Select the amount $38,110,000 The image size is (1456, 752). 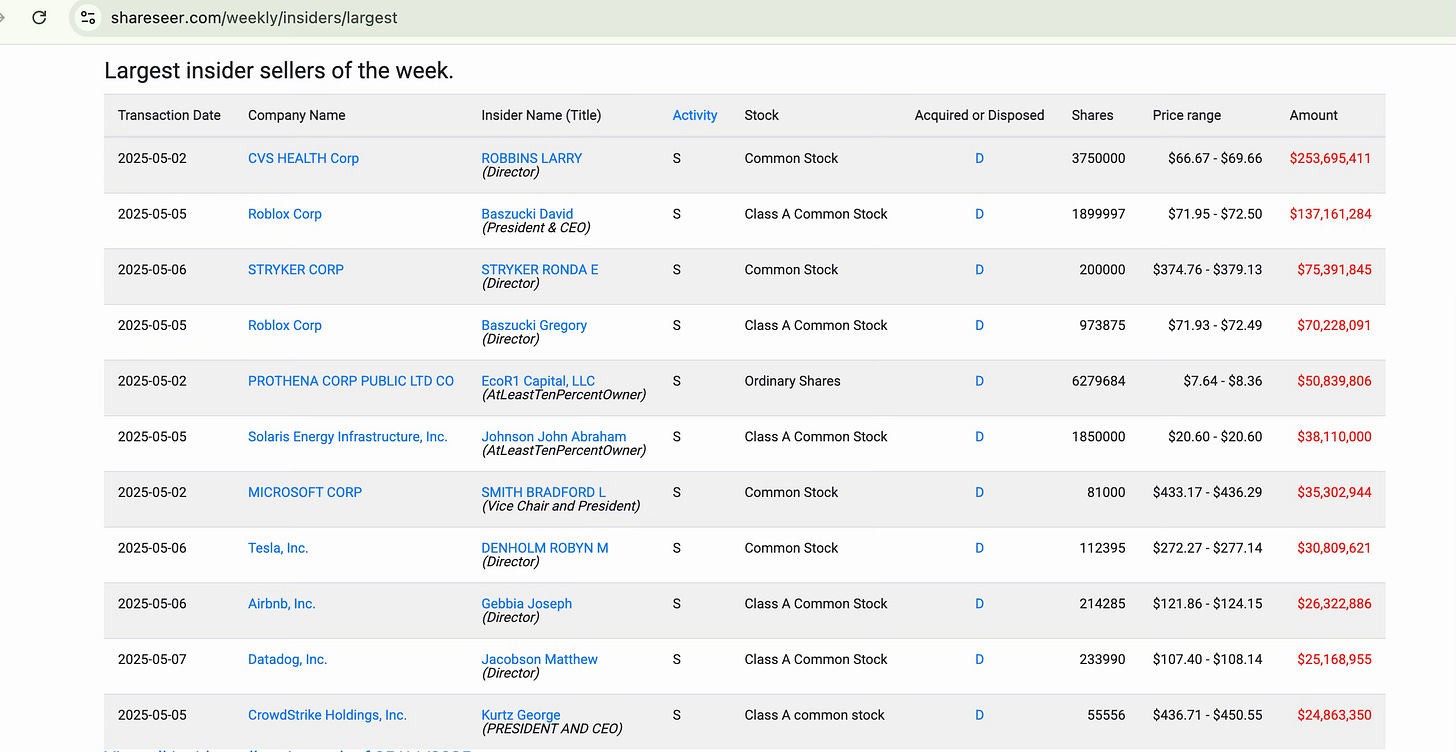1334,437
